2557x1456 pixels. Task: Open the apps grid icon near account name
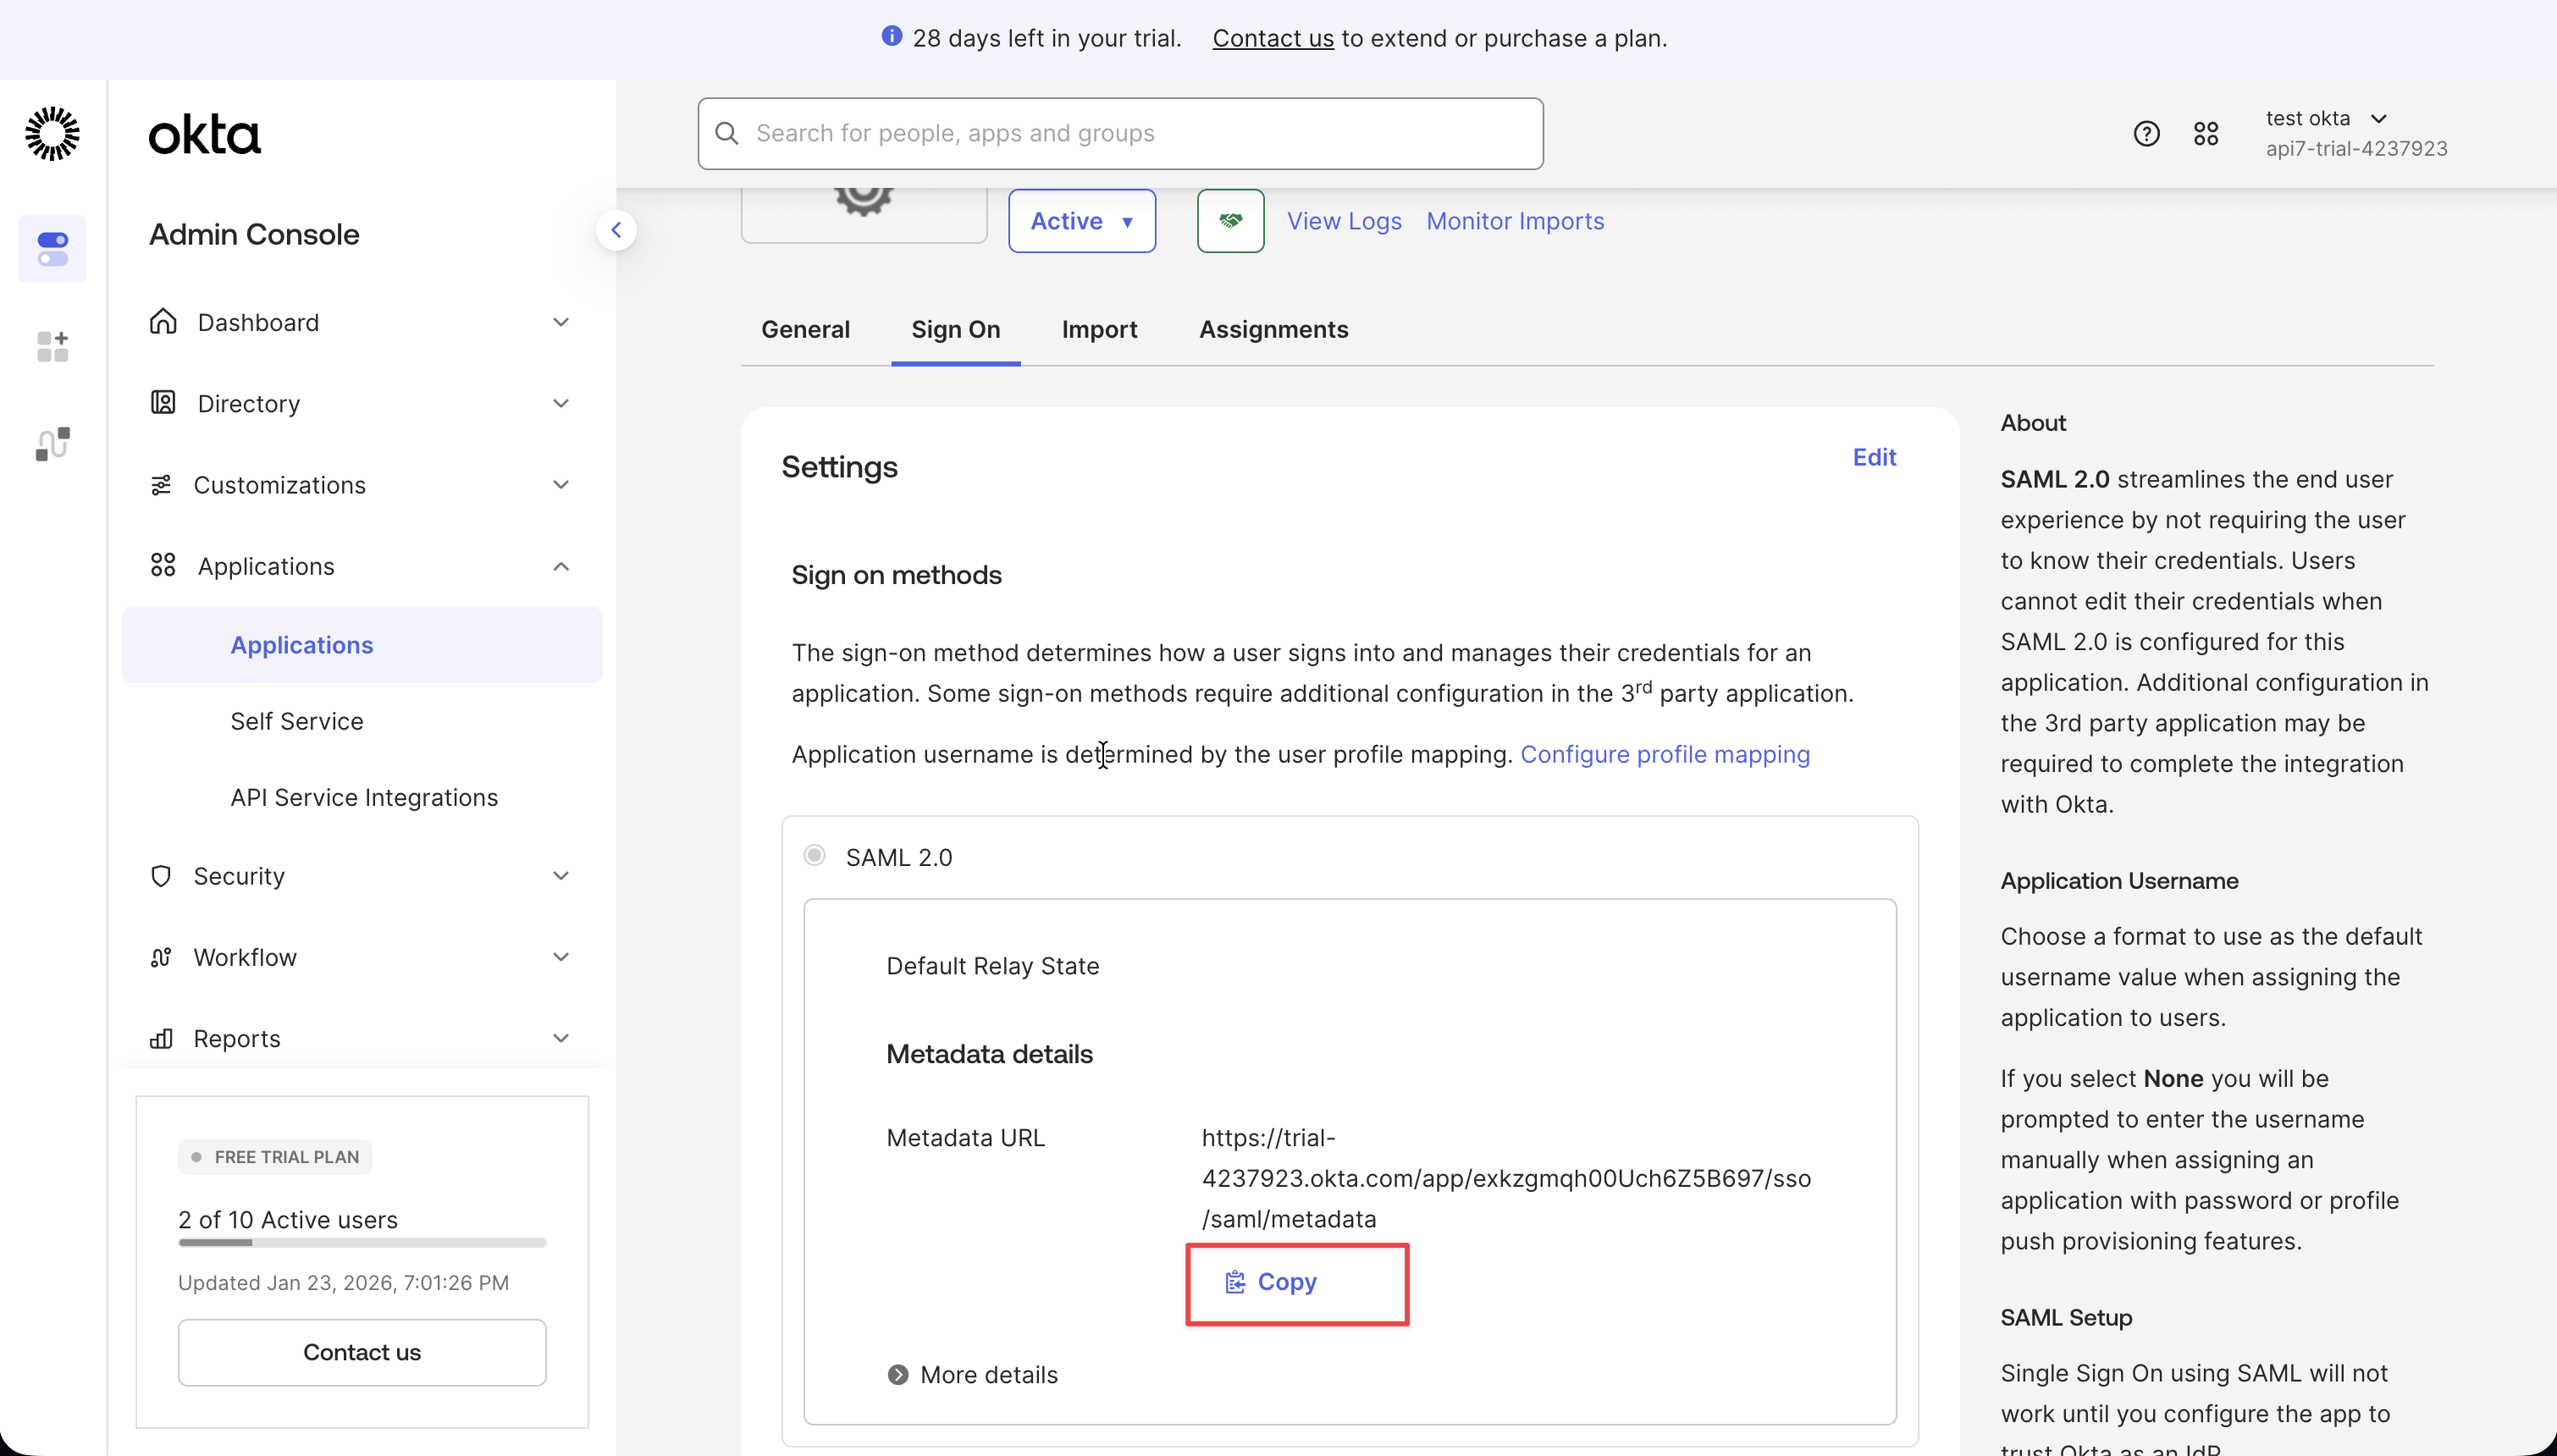point(2207,132)
